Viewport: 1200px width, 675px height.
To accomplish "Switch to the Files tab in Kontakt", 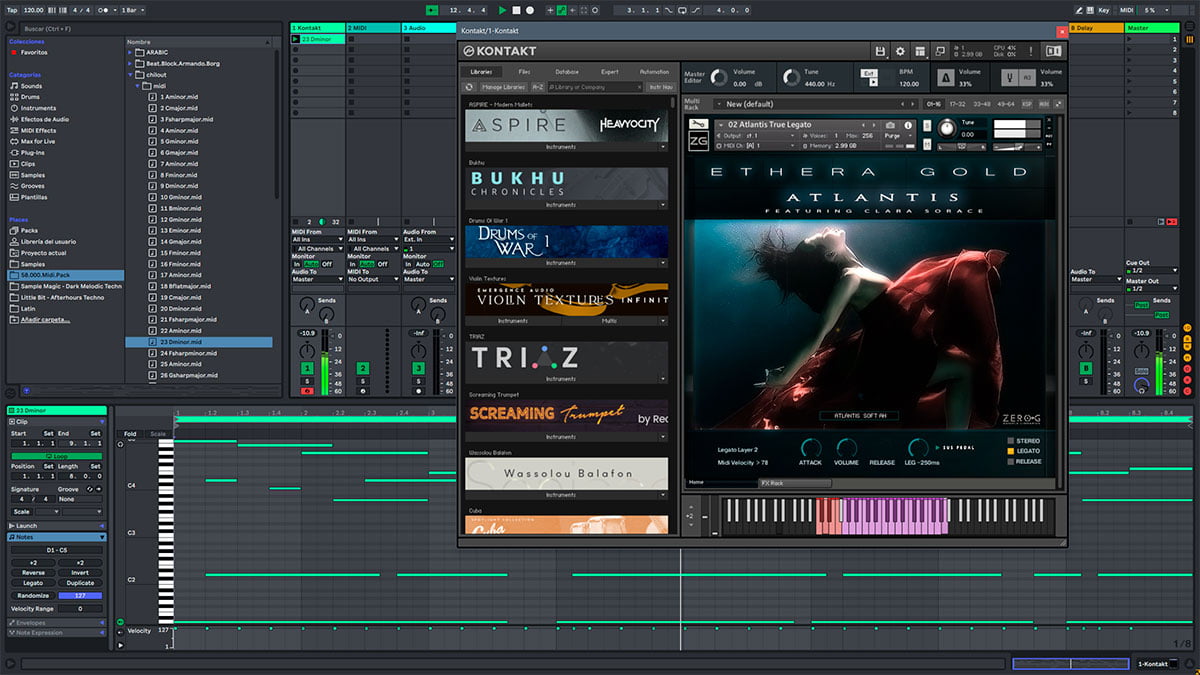I will pos(524,72).
